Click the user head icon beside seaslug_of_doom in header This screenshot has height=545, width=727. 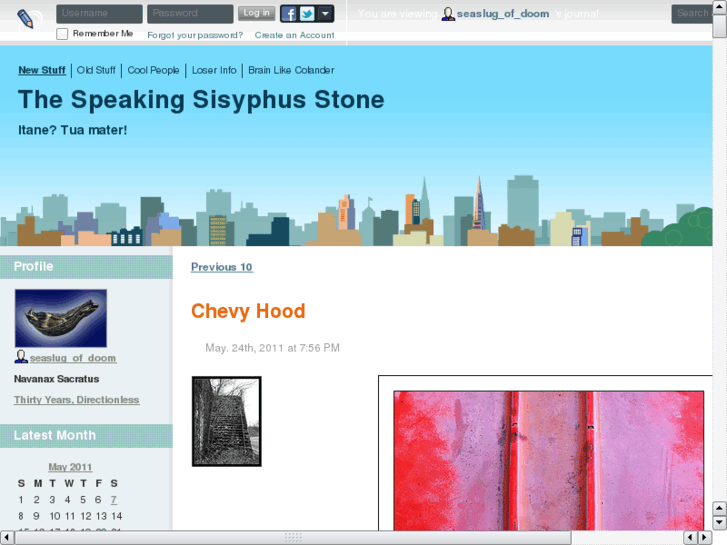pos(447,14)
